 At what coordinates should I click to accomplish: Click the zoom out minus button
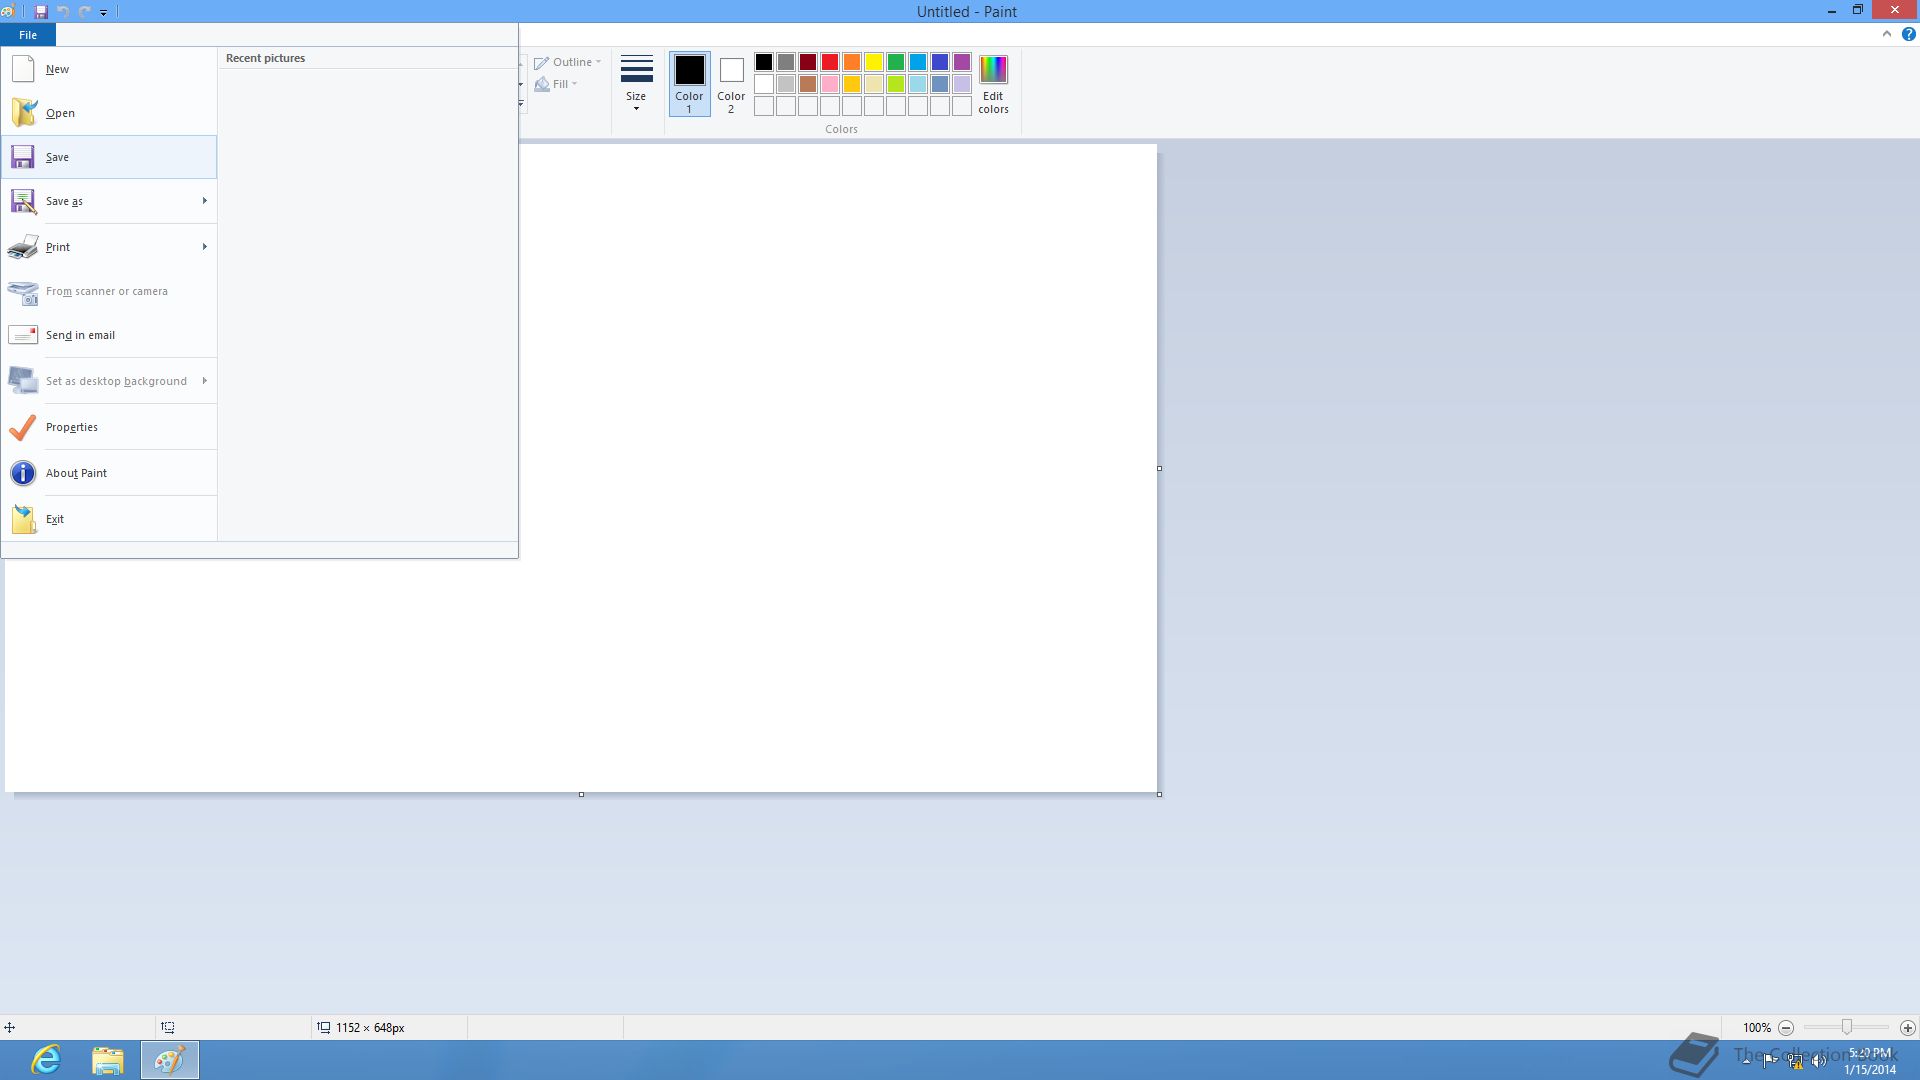[x=1786, y=1028]
